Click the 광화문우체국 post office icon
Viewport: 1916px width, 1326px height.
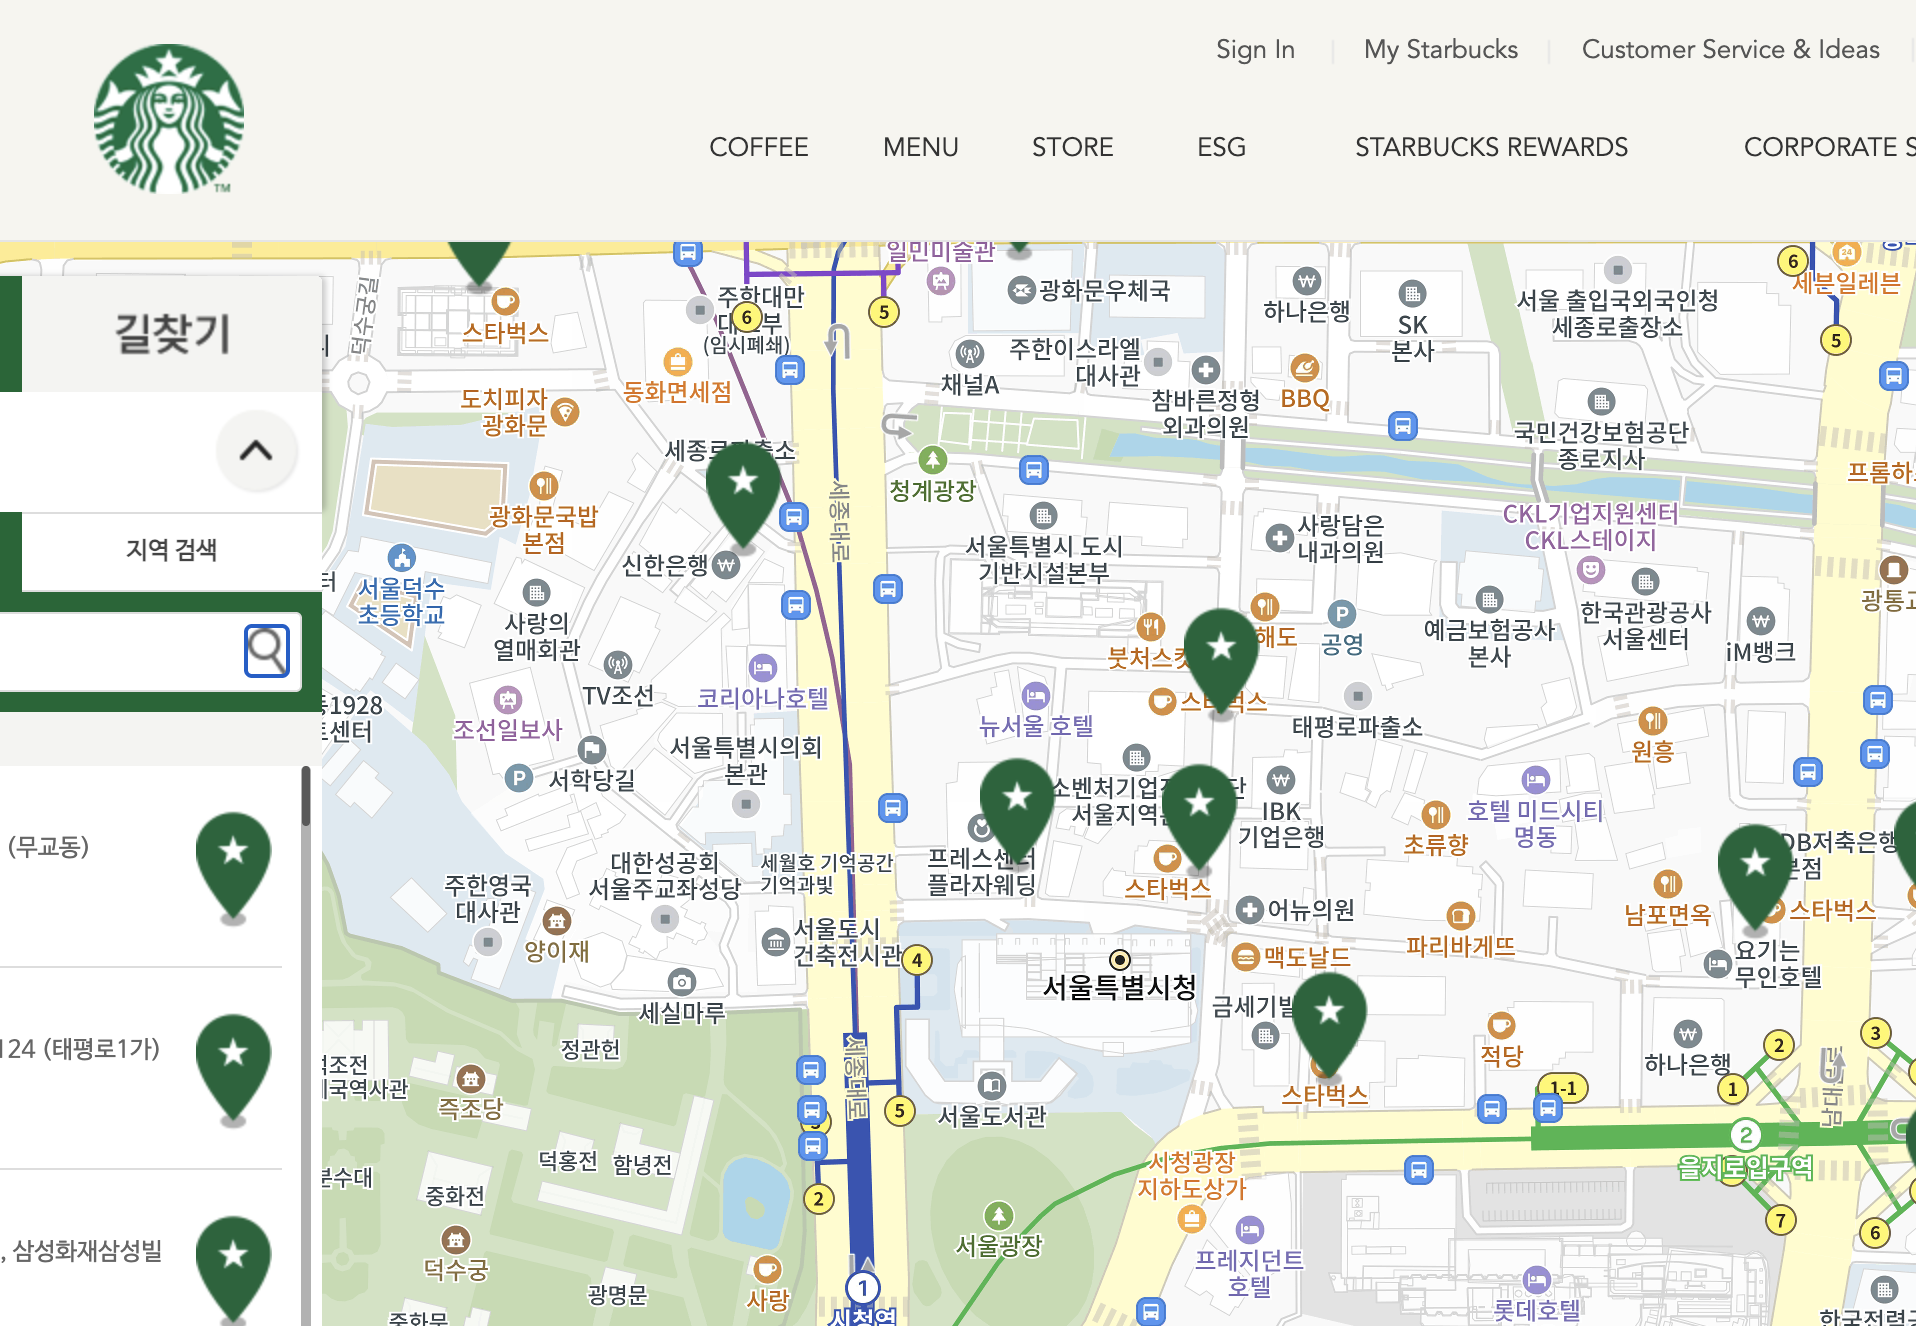coord(1021,290)
